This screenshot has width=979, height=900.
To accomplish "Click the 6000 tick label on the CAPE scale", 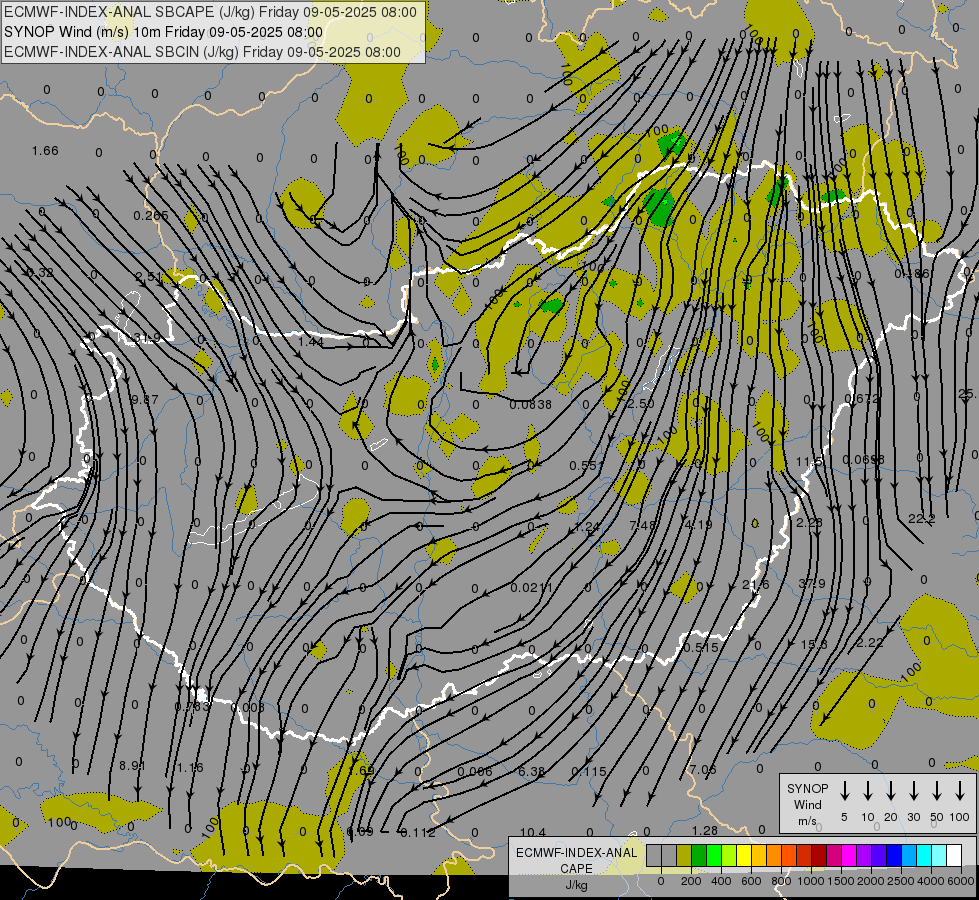I will (961, 881).
